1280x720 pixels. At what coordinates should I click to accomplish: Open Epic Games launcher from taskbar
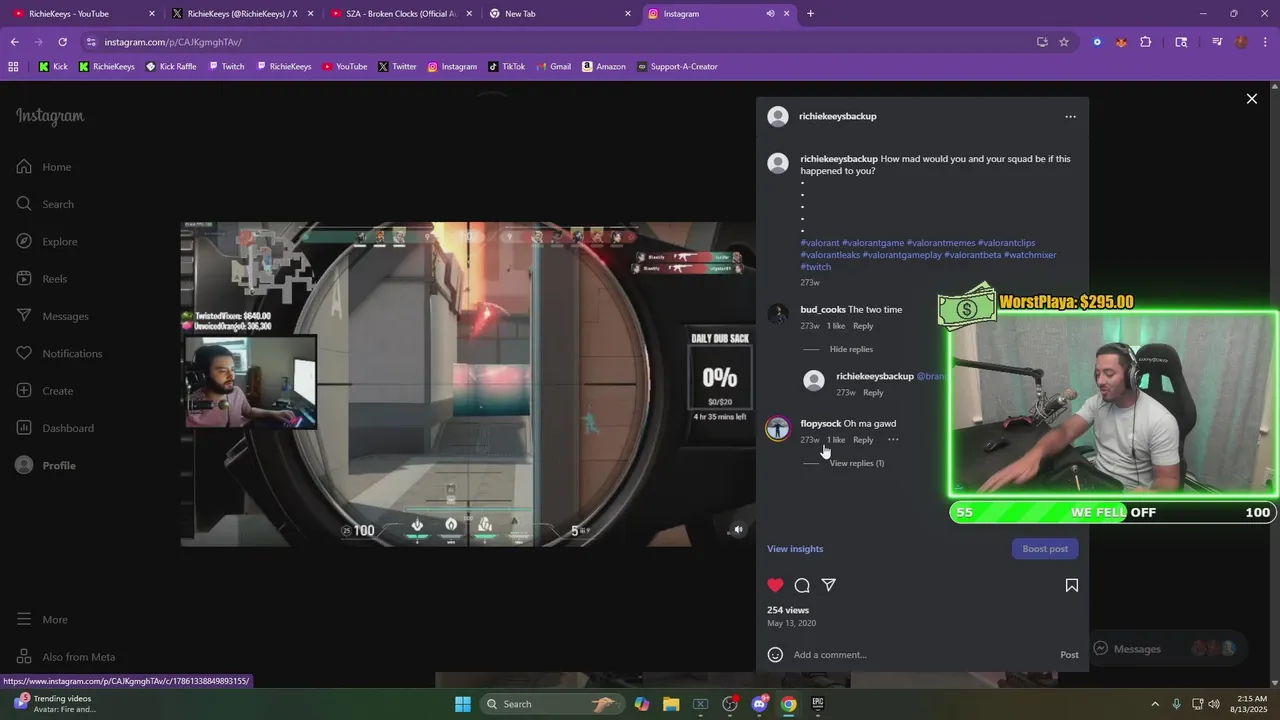[817, 704]
